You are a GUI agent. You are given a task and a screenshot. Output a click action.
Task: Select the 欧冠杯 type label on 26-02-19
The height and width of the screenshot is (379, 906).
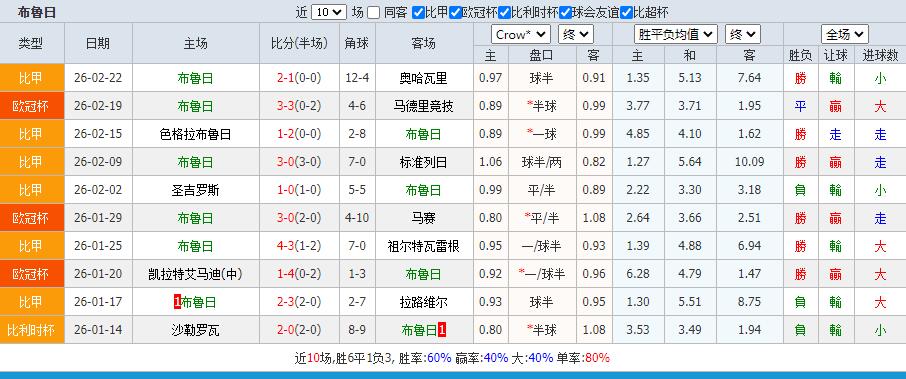[32, 106]
